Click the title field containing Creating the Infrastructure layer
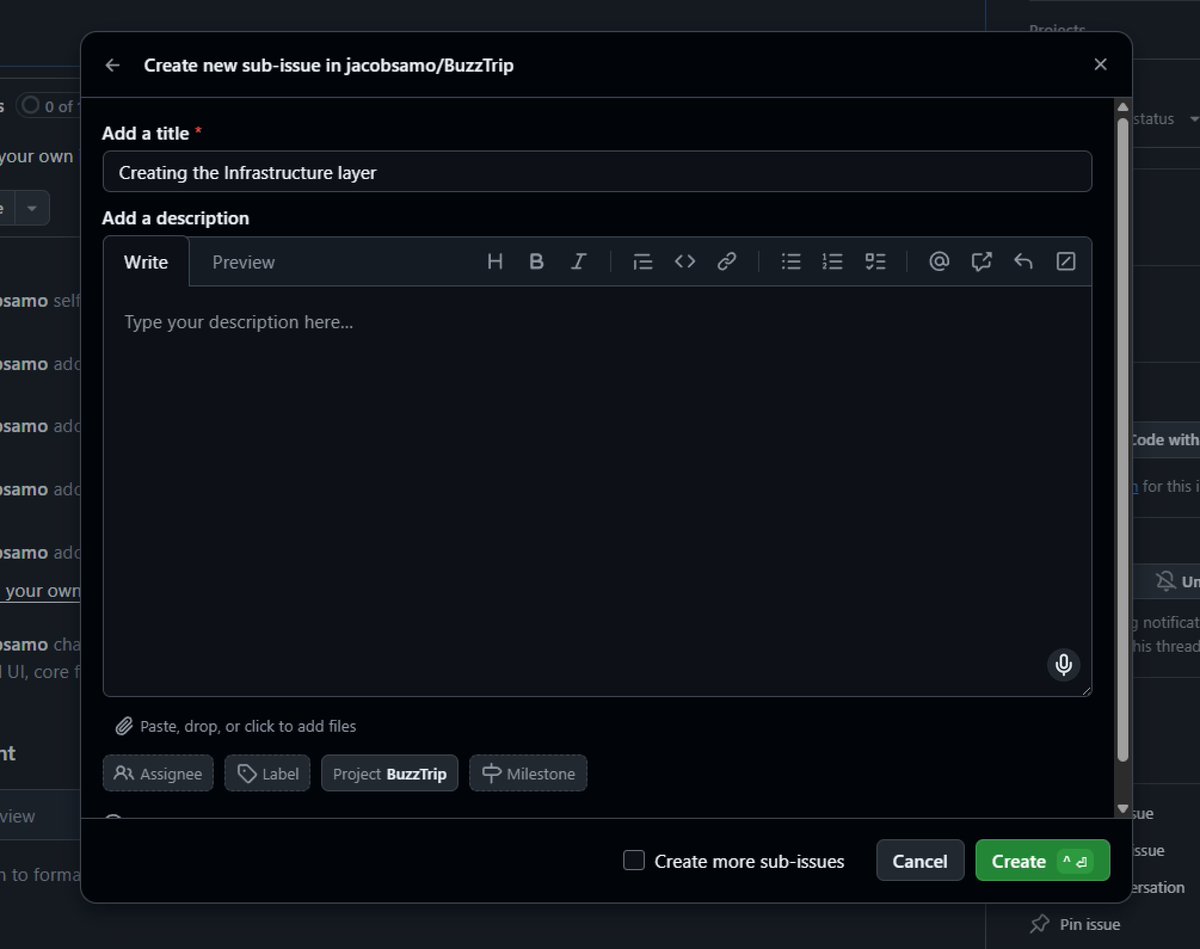Screen dimensions: 1200x949 597,171
